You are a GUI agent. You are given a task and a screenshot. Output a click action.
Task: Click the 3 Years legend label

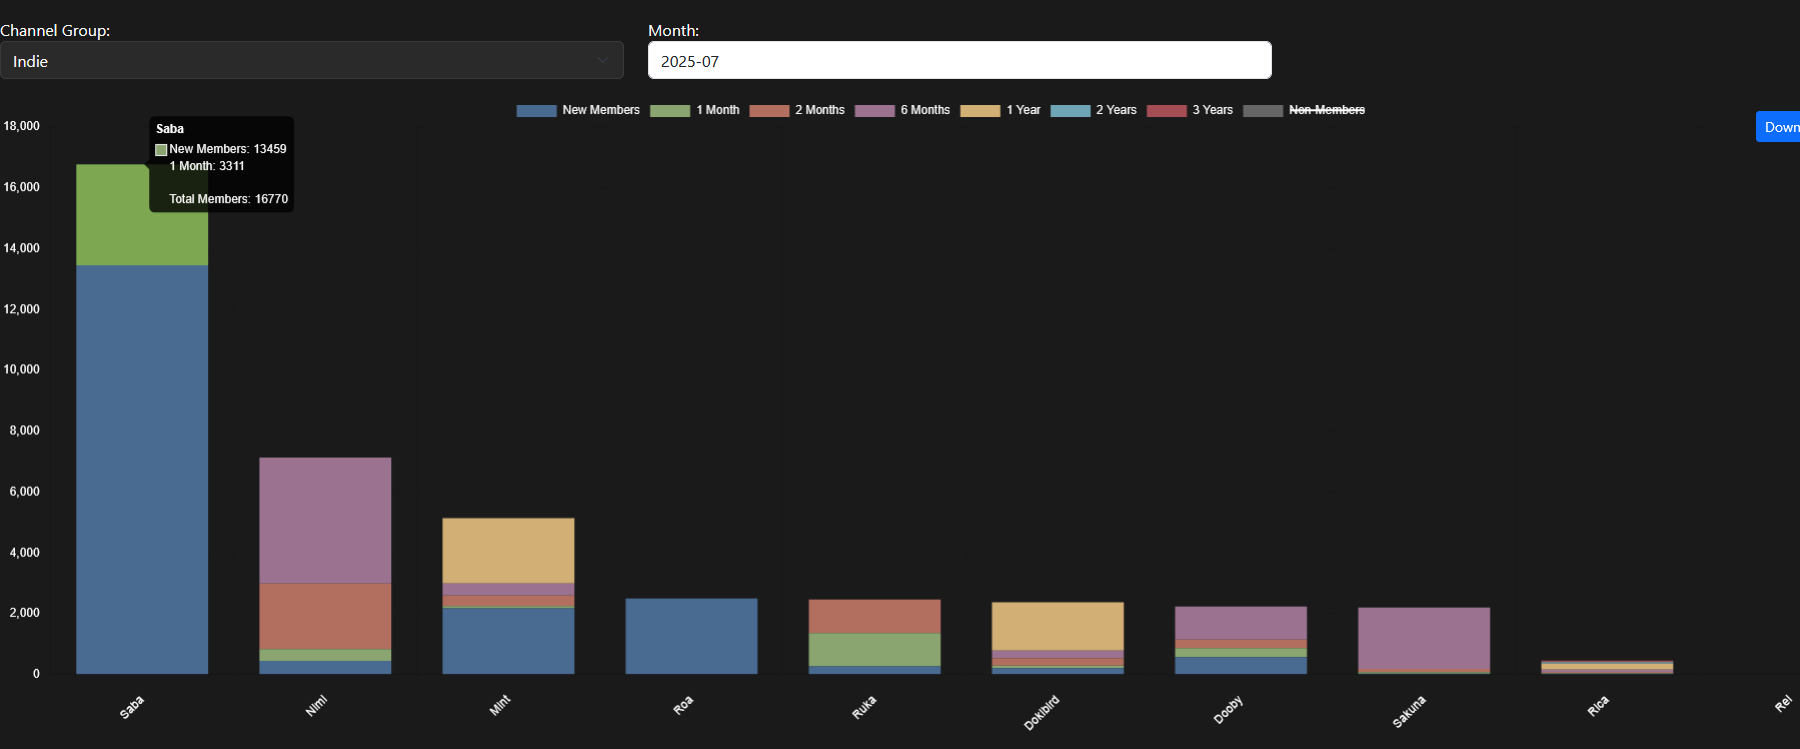pos(1212,110)
